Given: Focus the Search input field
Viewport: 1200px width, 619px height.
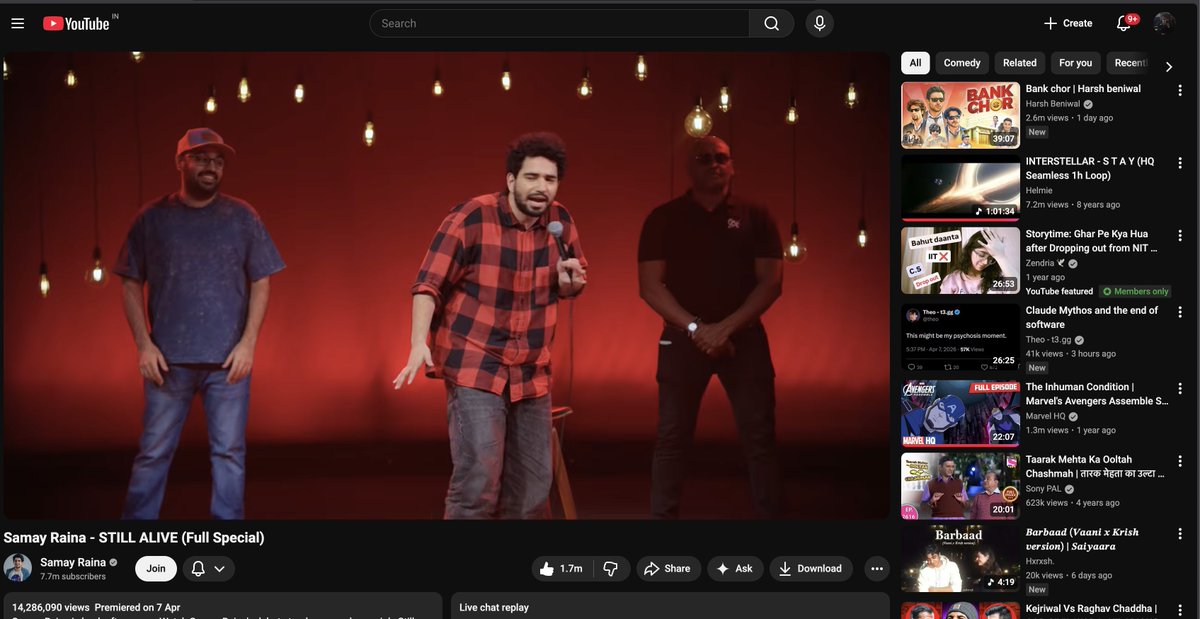Looking at the screenshot, I should click(560, 23).
